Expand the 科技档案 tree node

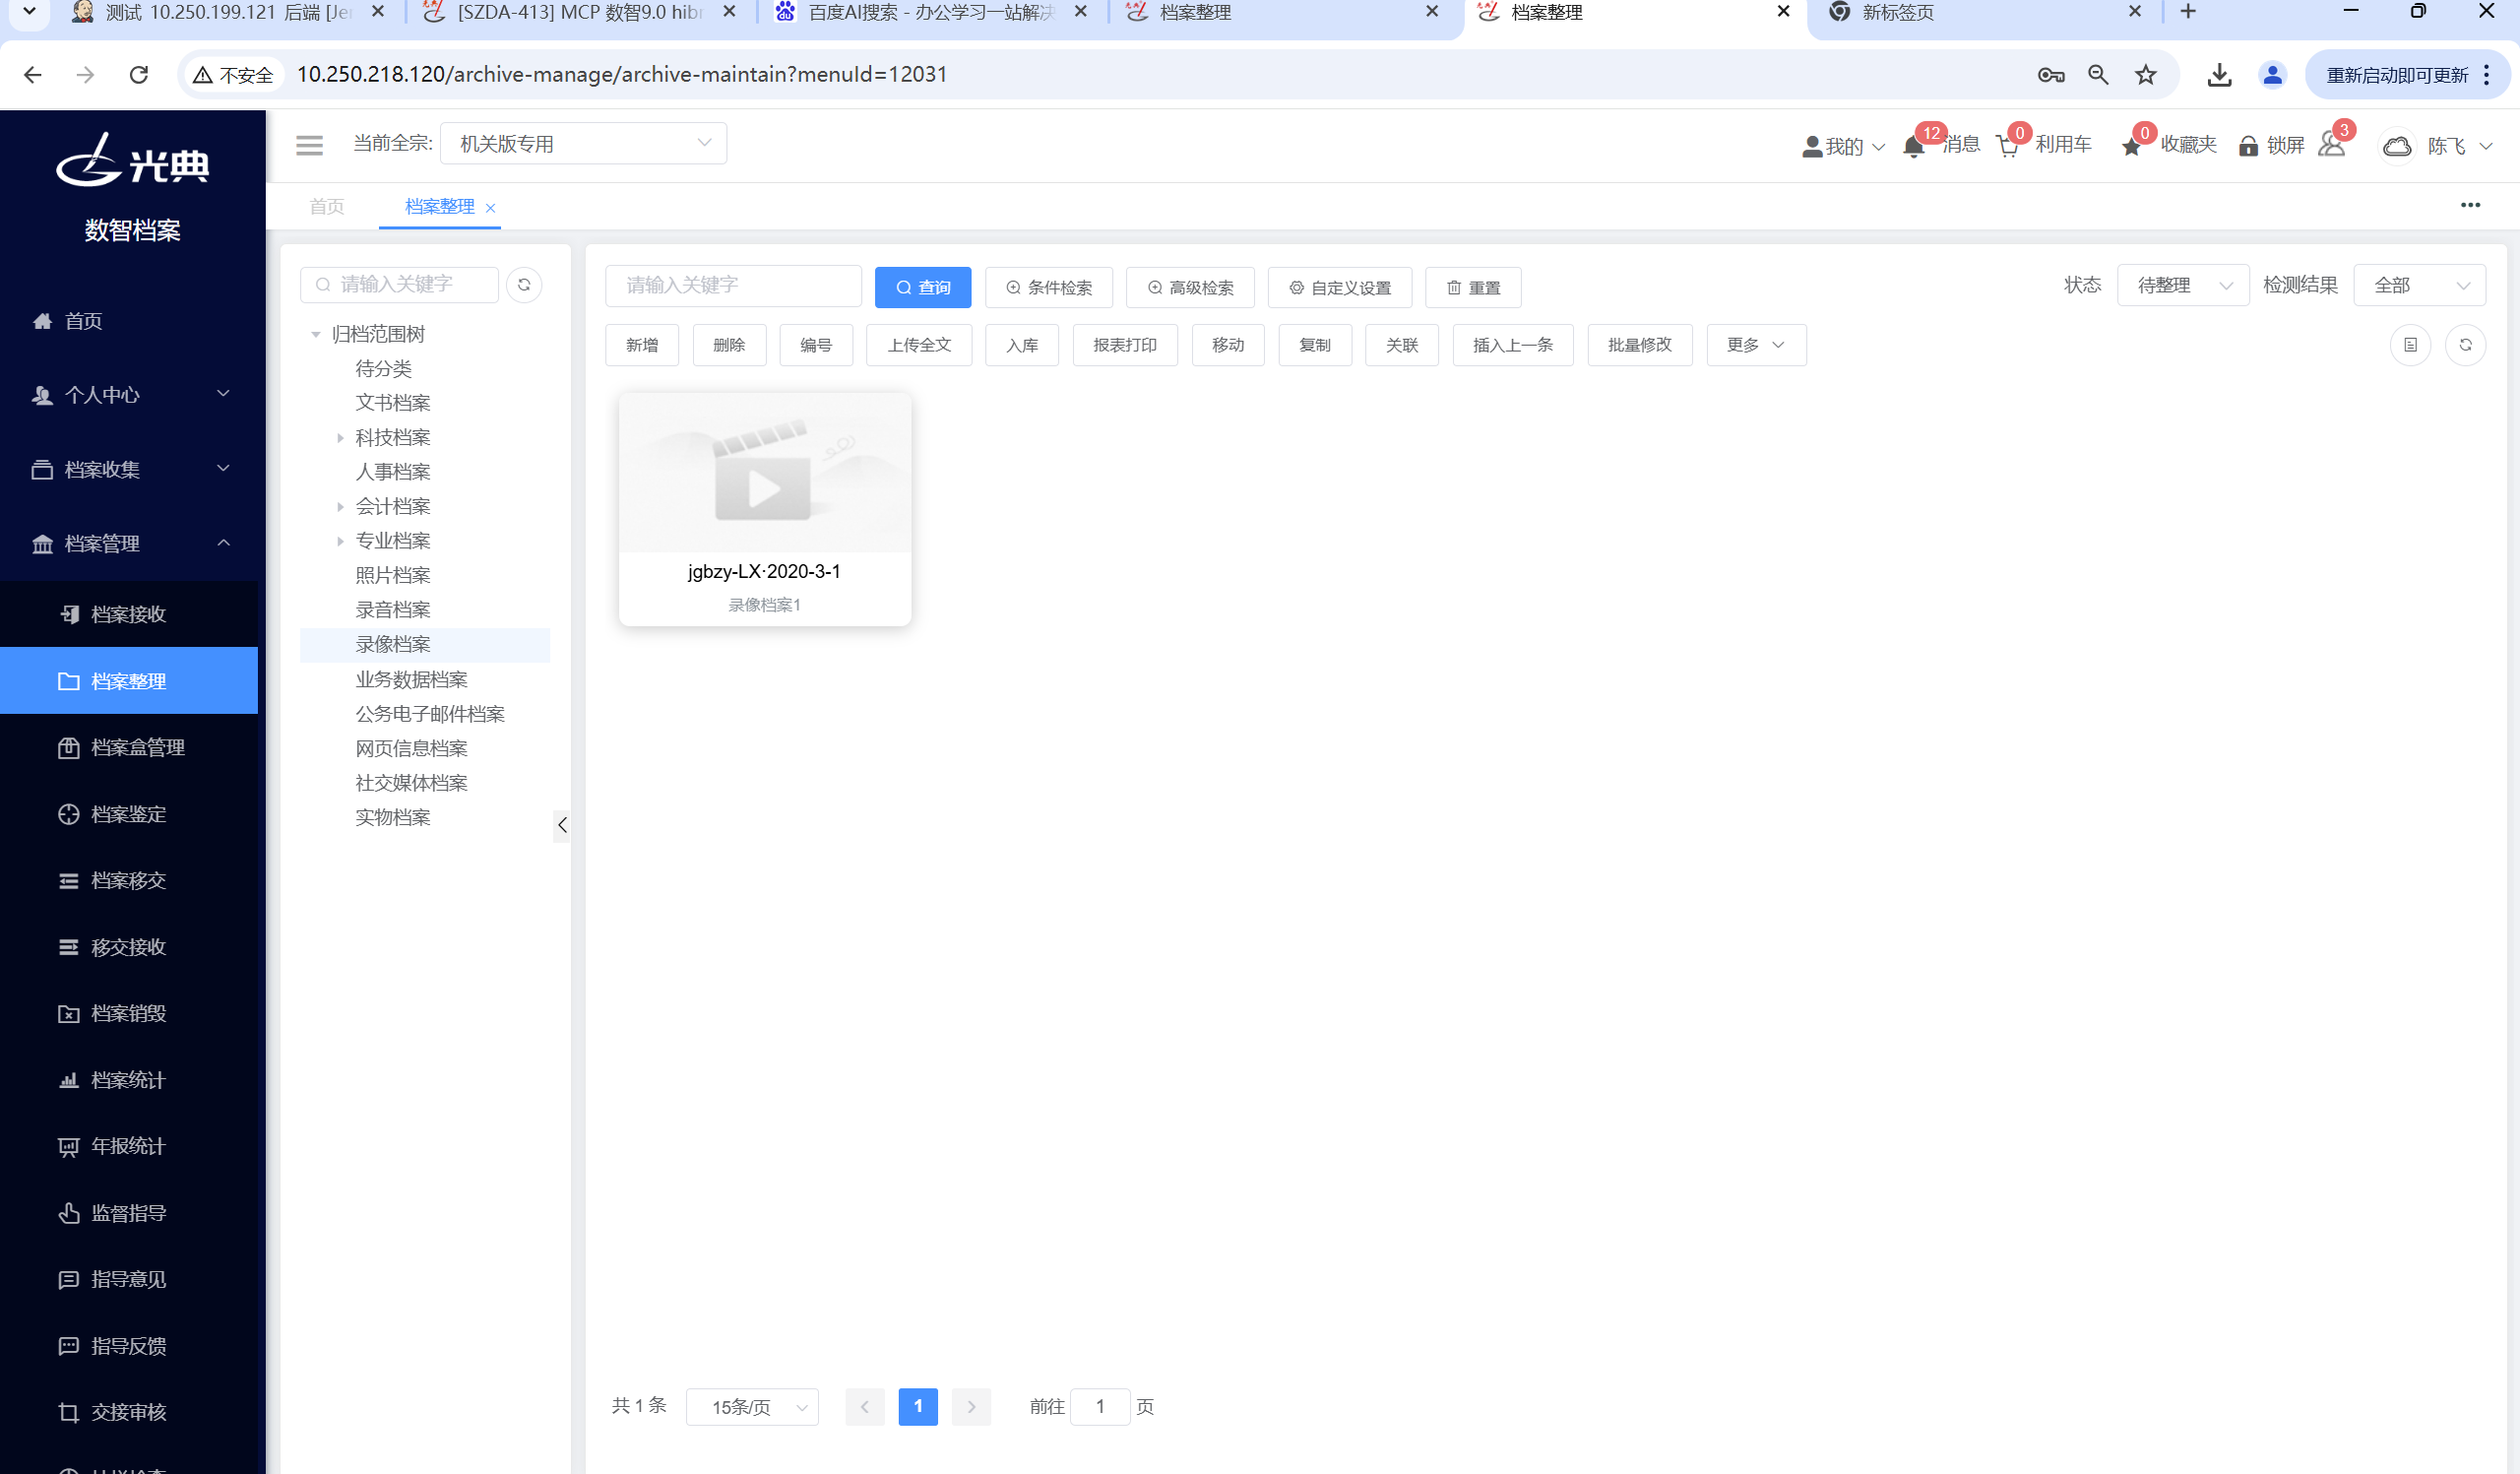[x=340, y=438]
